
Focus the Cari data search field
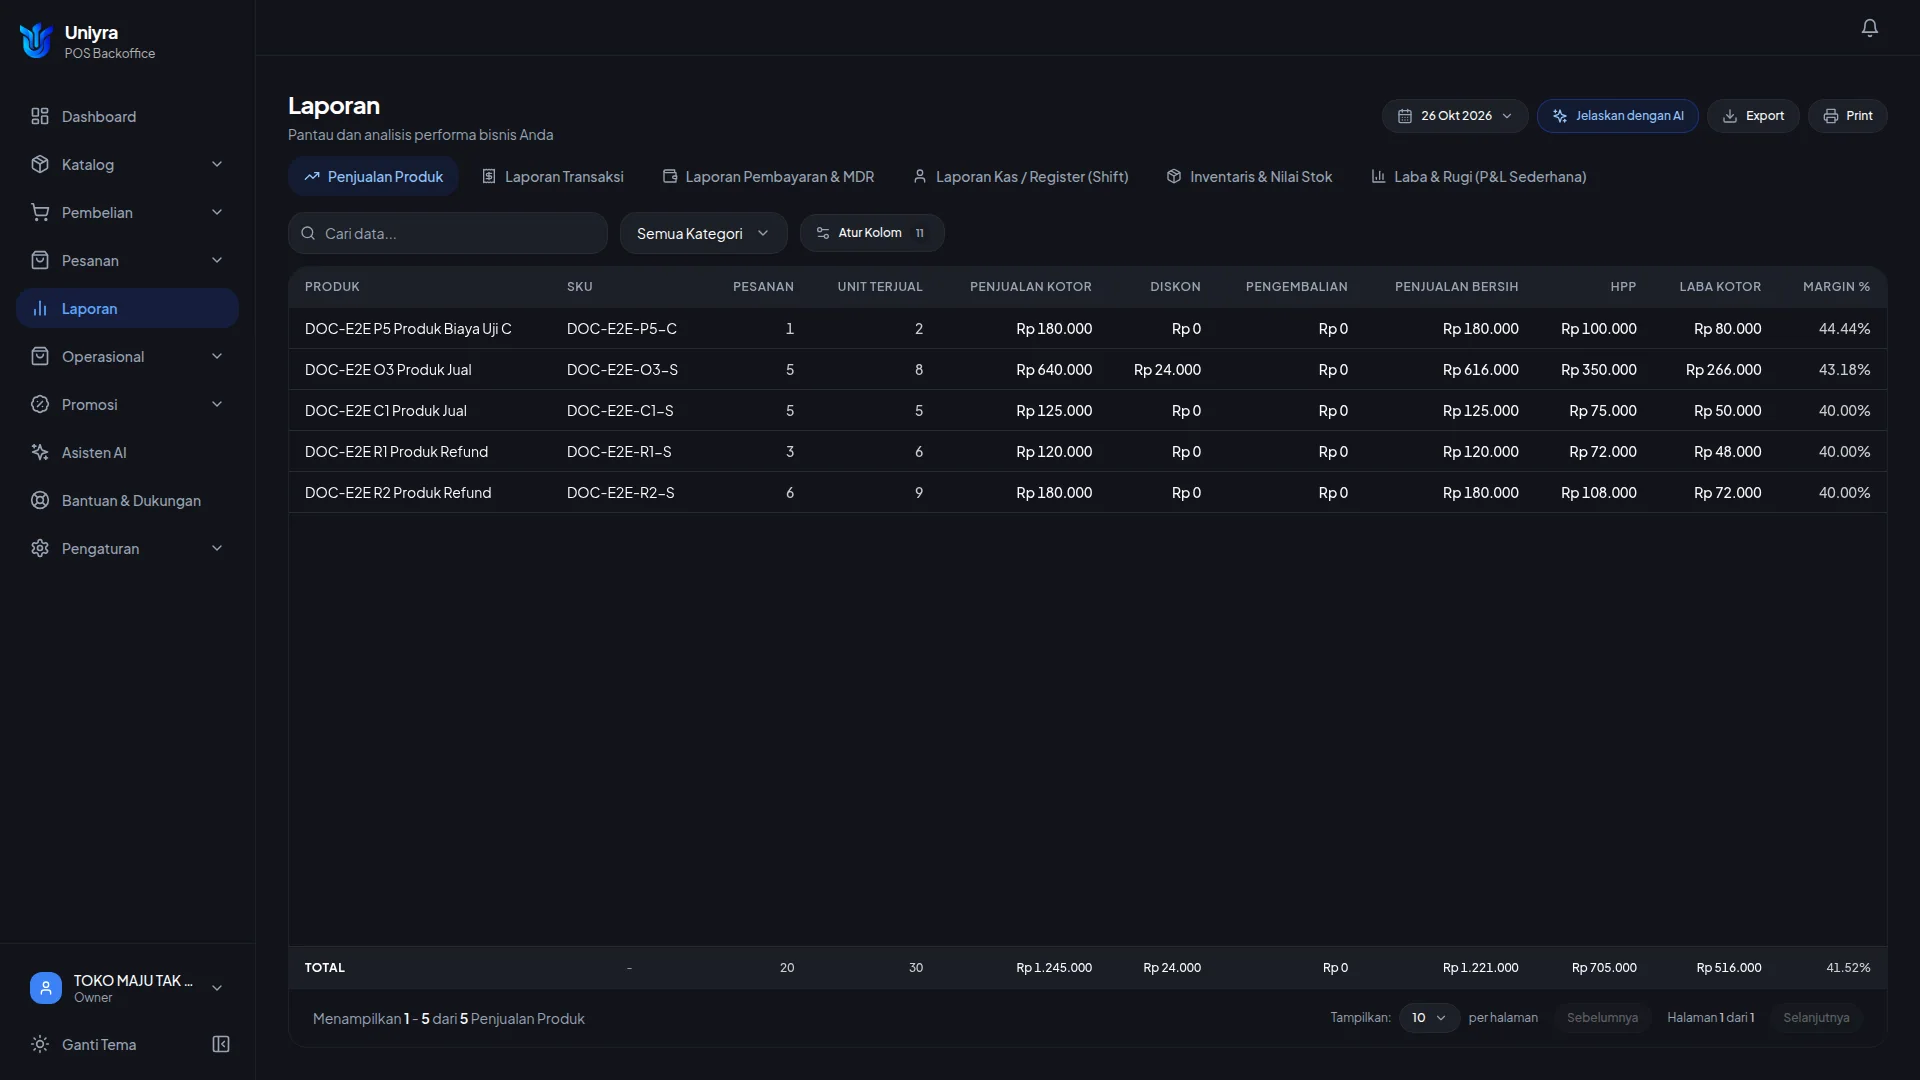[448, 234]
